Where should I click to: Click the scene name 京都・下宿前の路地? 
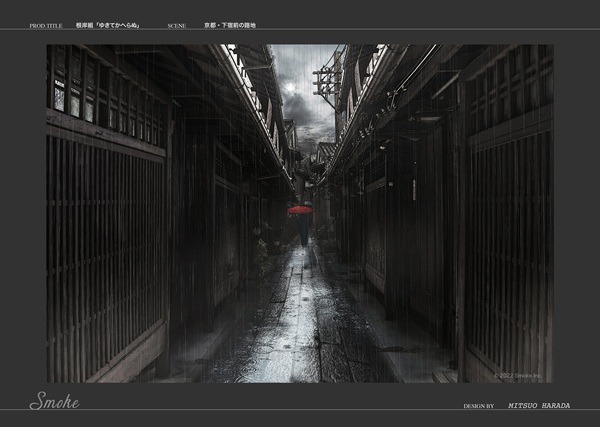click(230, 24)
